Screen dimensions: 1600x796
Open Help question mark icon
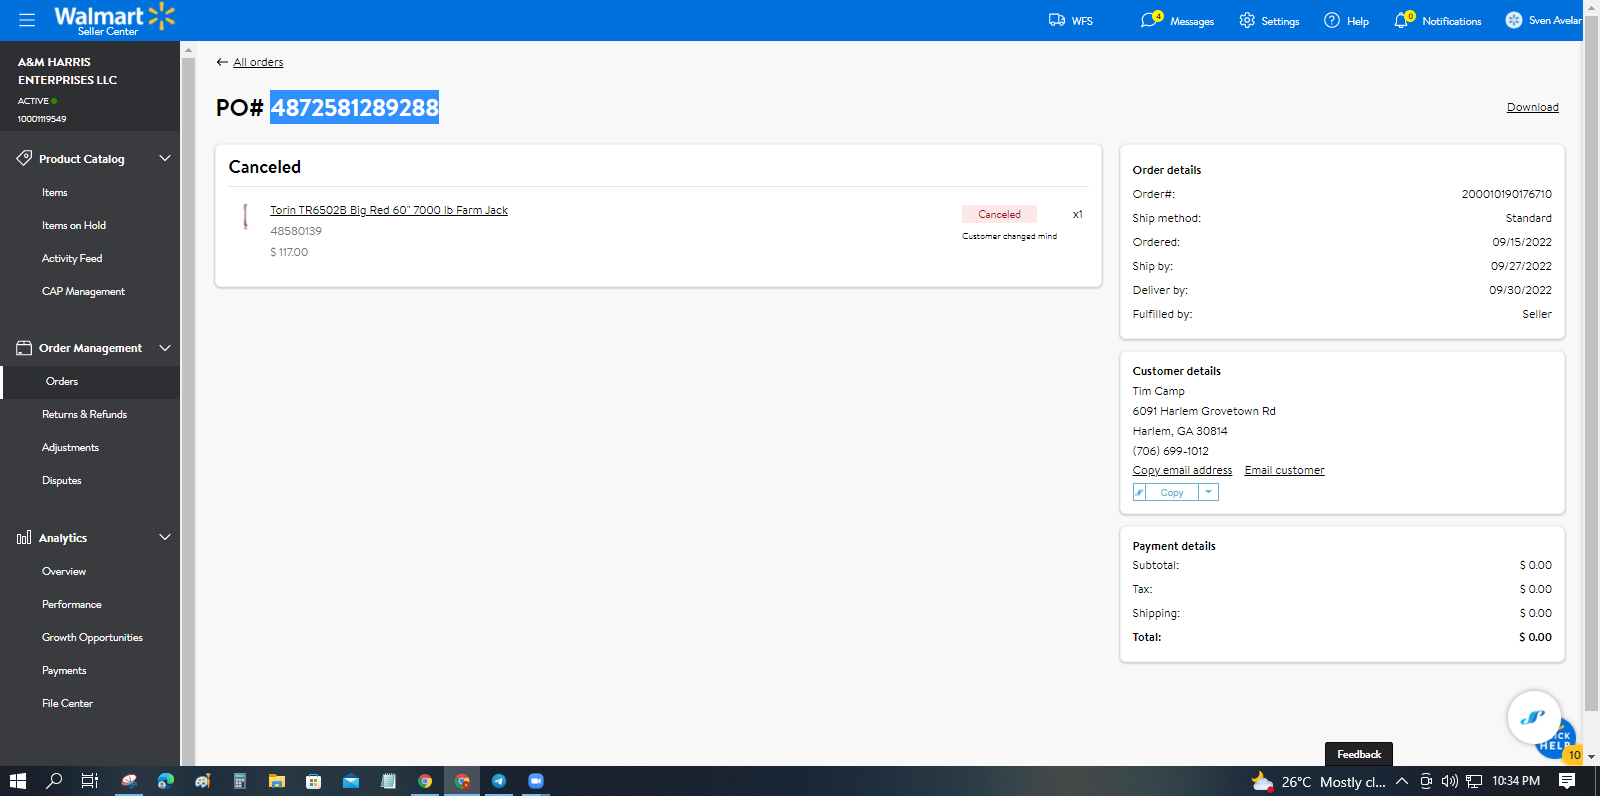coord(1332,20)
